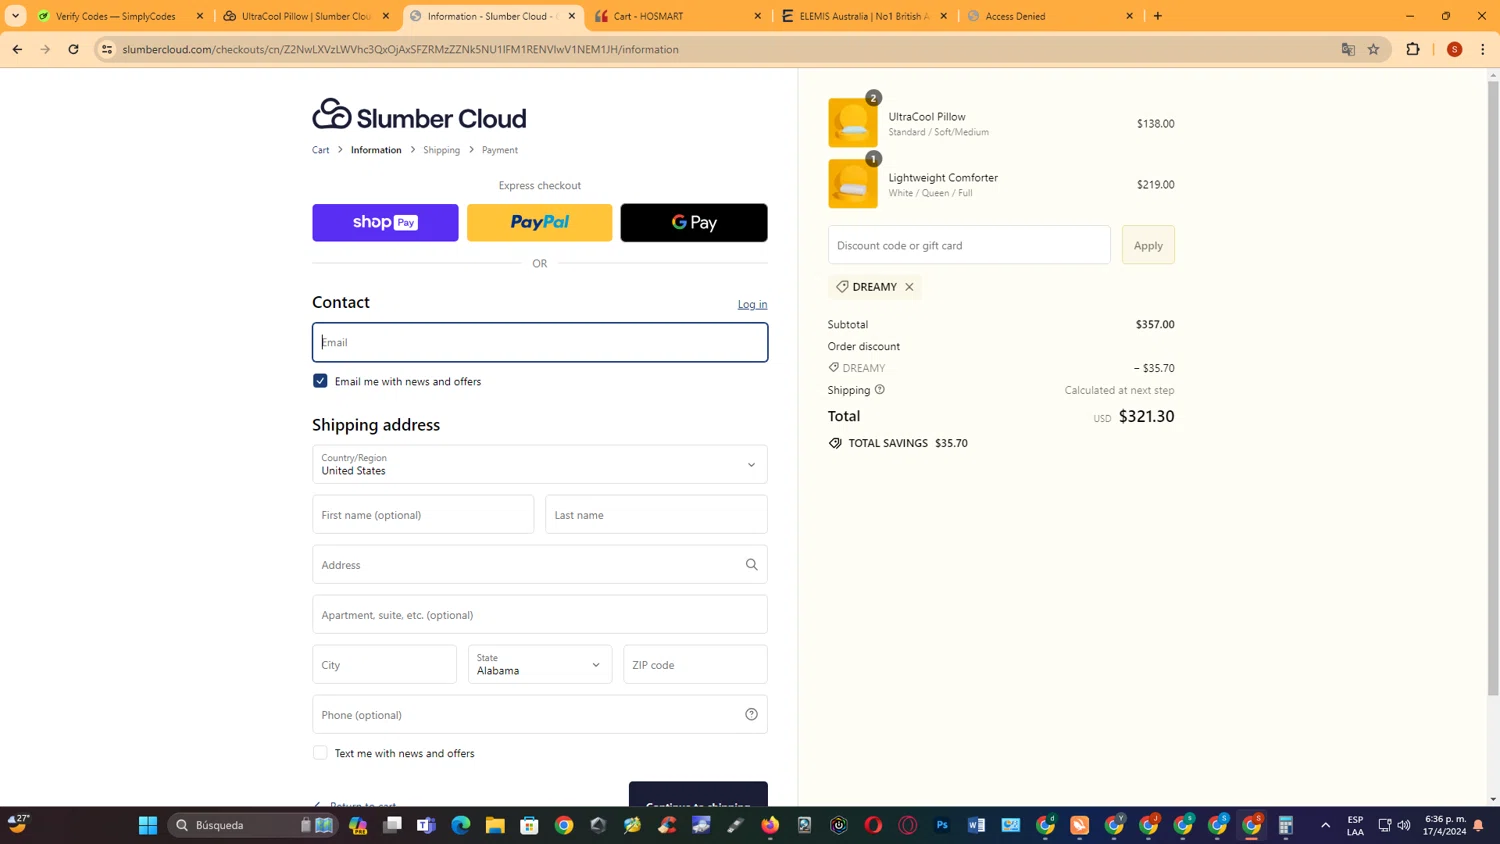
Task: Click the site information icon in address bar
Action: click(x=107, y=49)
